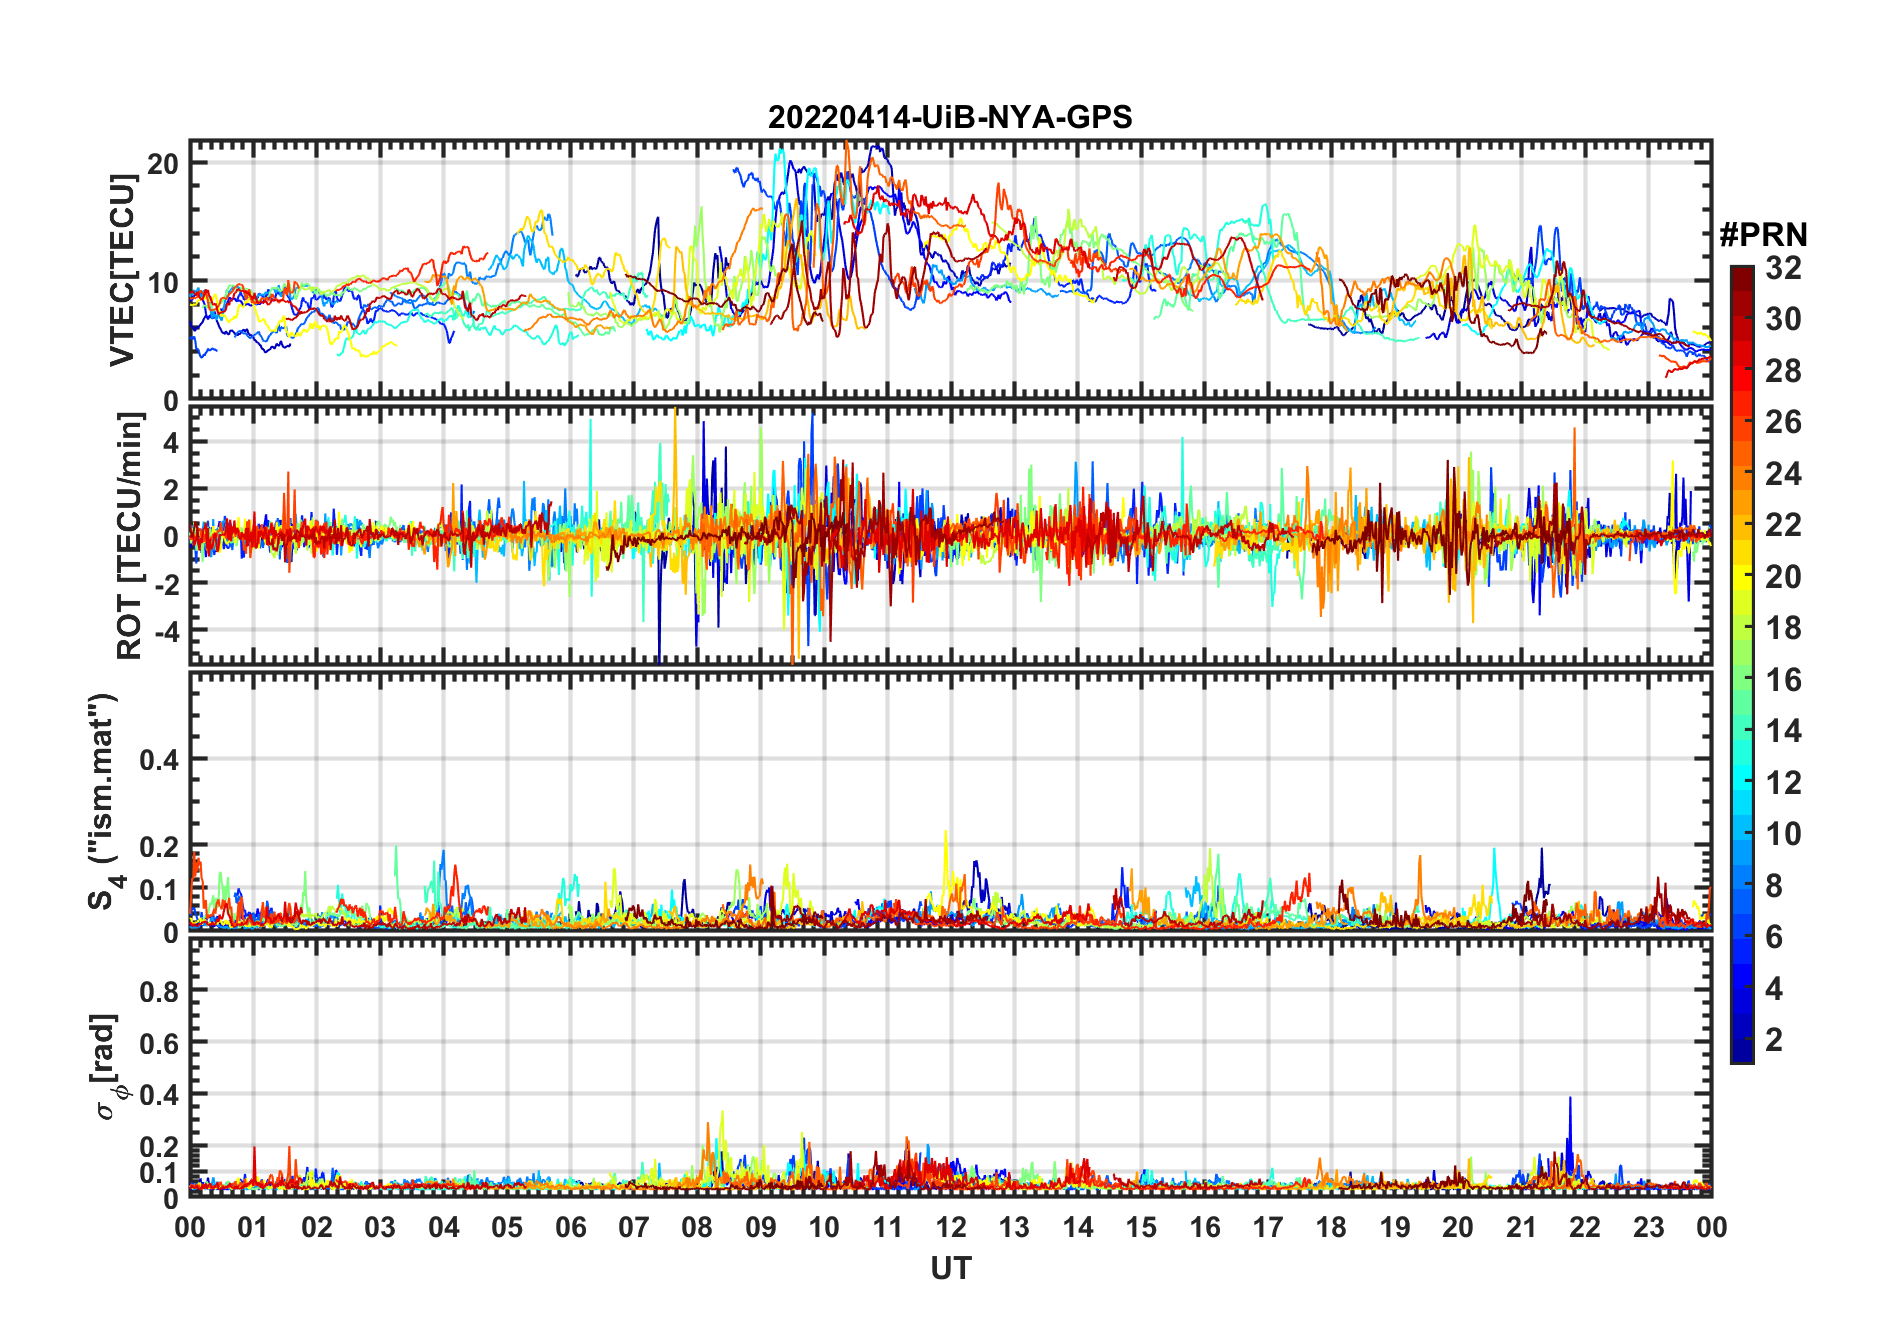This screenshot has height=1330, width=1902.
Task: Click x-axis hour label "05"
Action: pos(507,1227)
